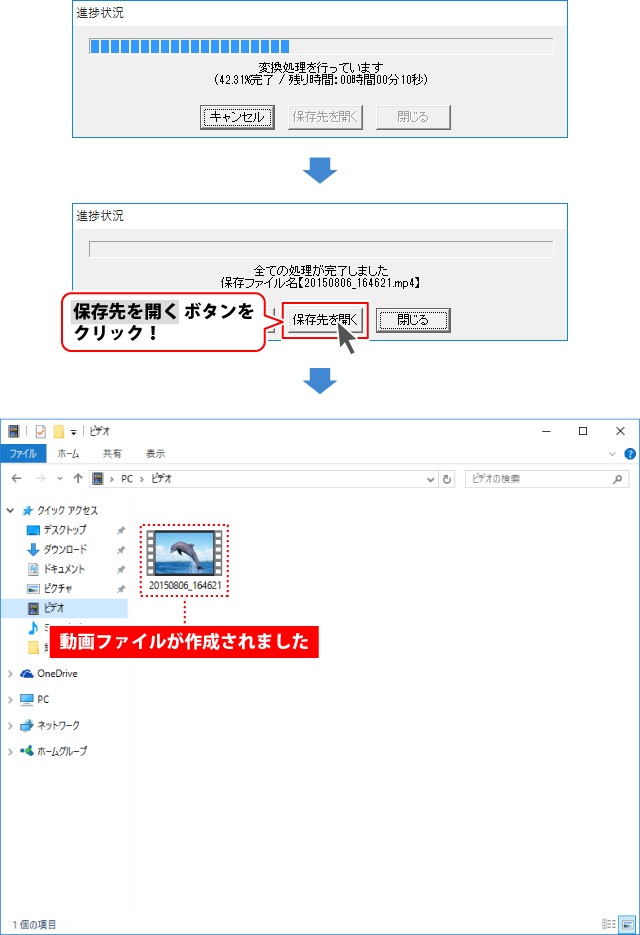This screenshot has height=935, width=640.
Task: Select ネットワーク in navigation pane
Action: click(58, 725)
